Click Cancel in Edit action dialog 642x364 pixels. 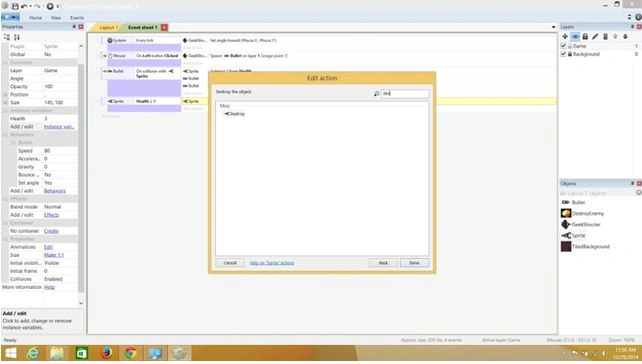(230, 263)
